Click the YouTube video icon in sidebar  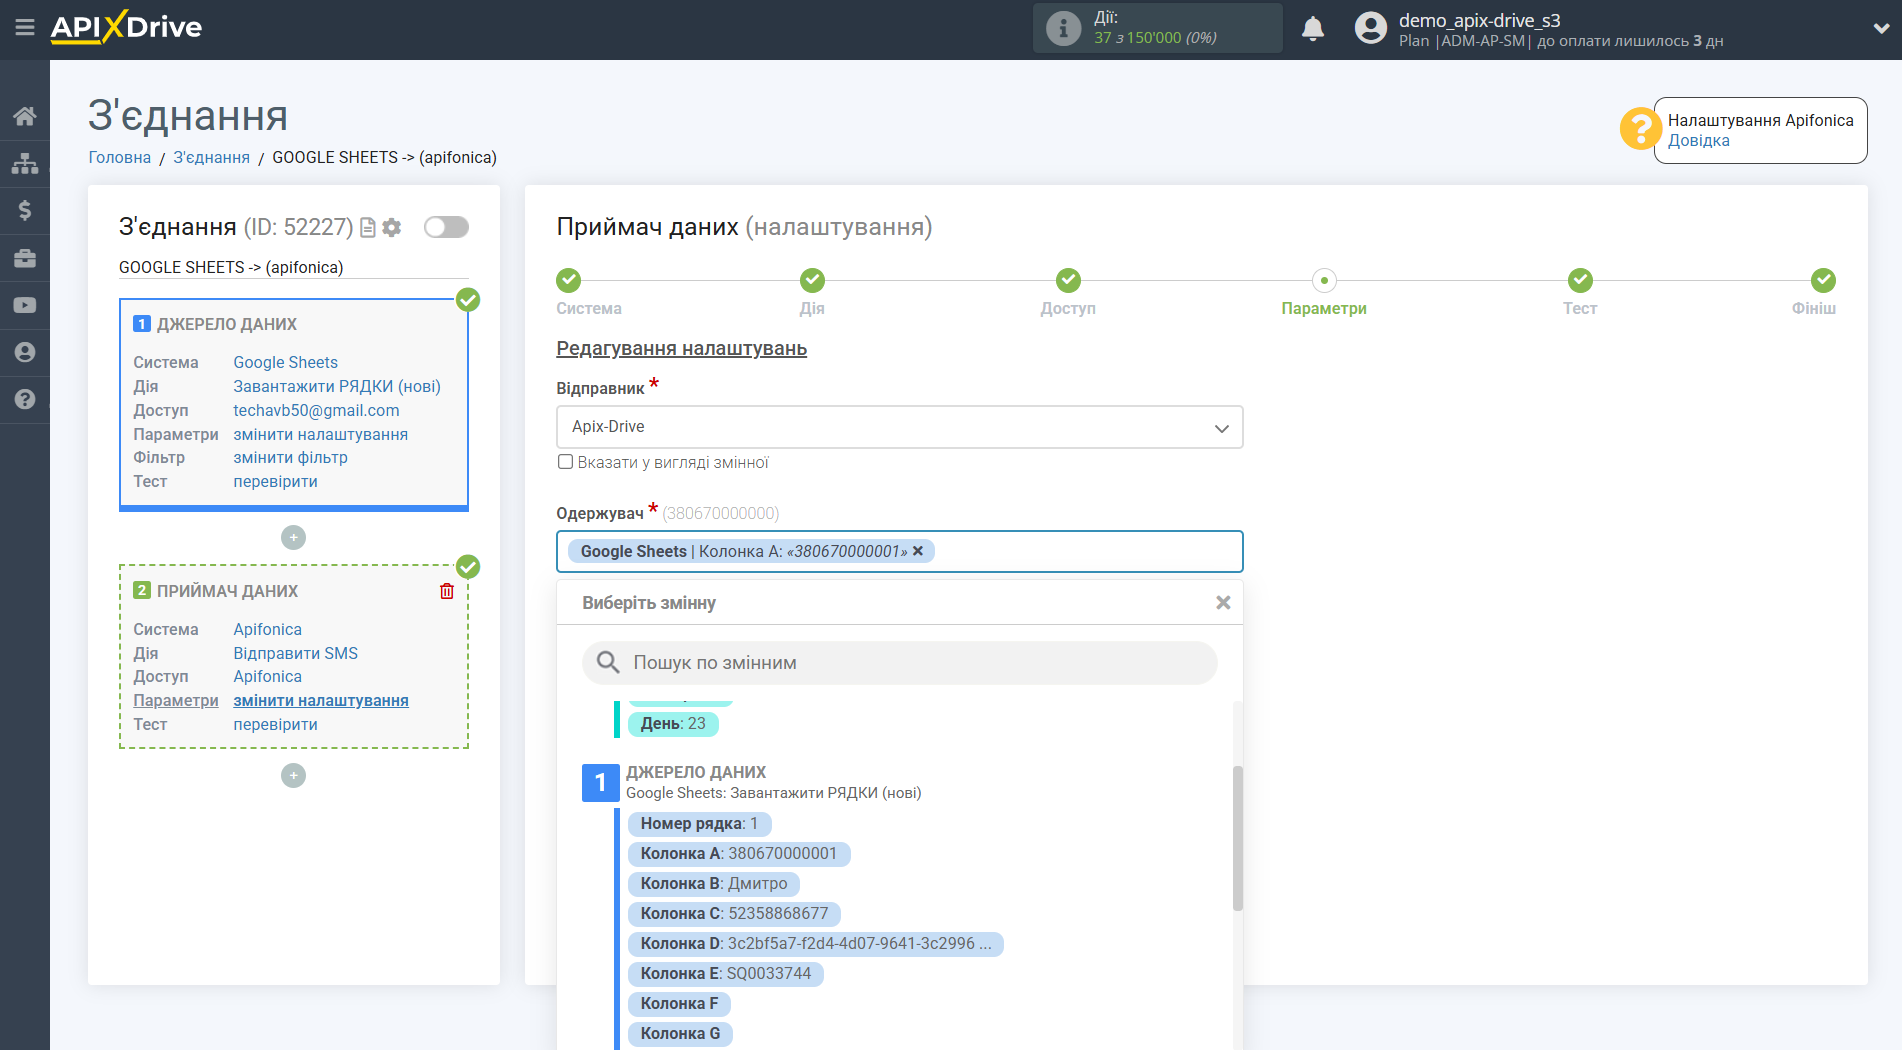24,305
